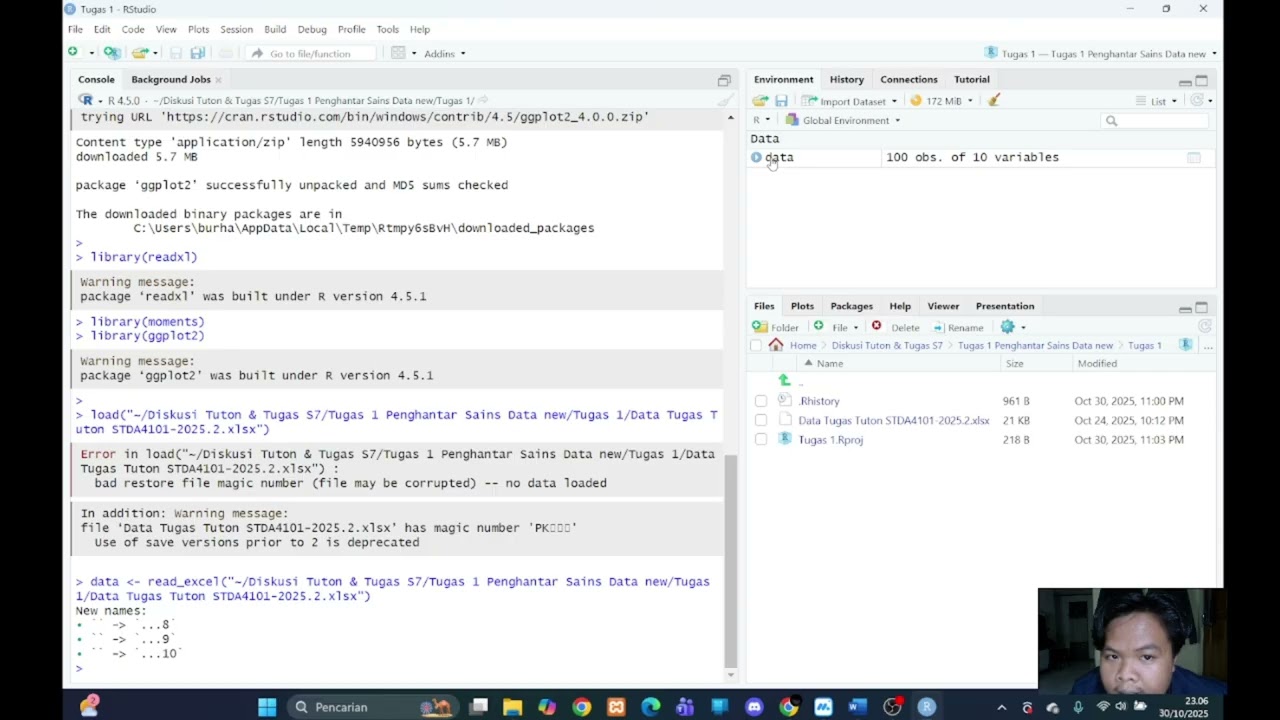Maximize the Console pane
The height and width of the screenshot is (720, 1280).
(x=724, y=80)
